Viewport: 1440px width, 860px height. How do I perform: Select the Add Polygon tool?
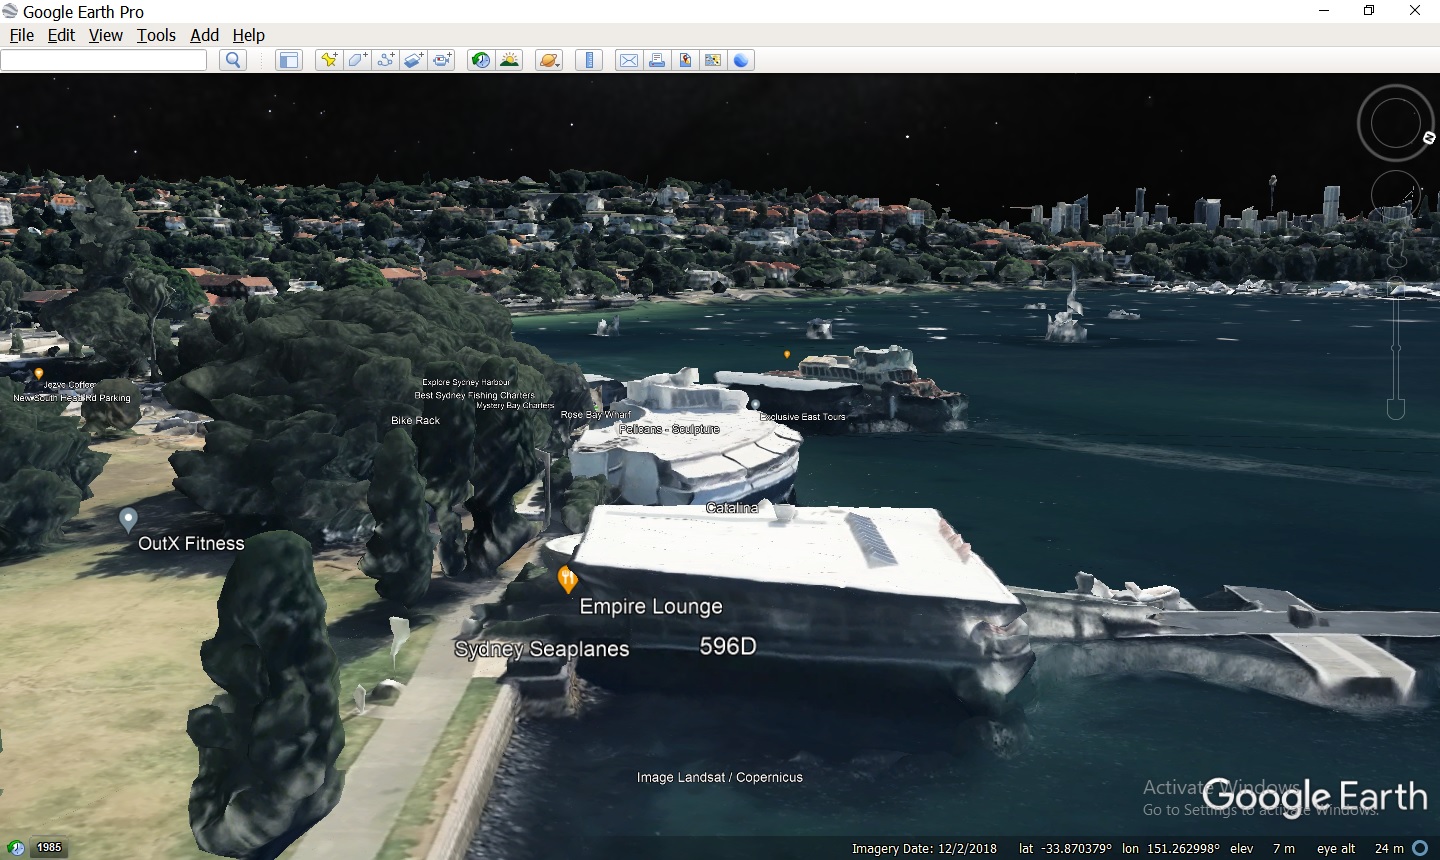tap(356, 60)
